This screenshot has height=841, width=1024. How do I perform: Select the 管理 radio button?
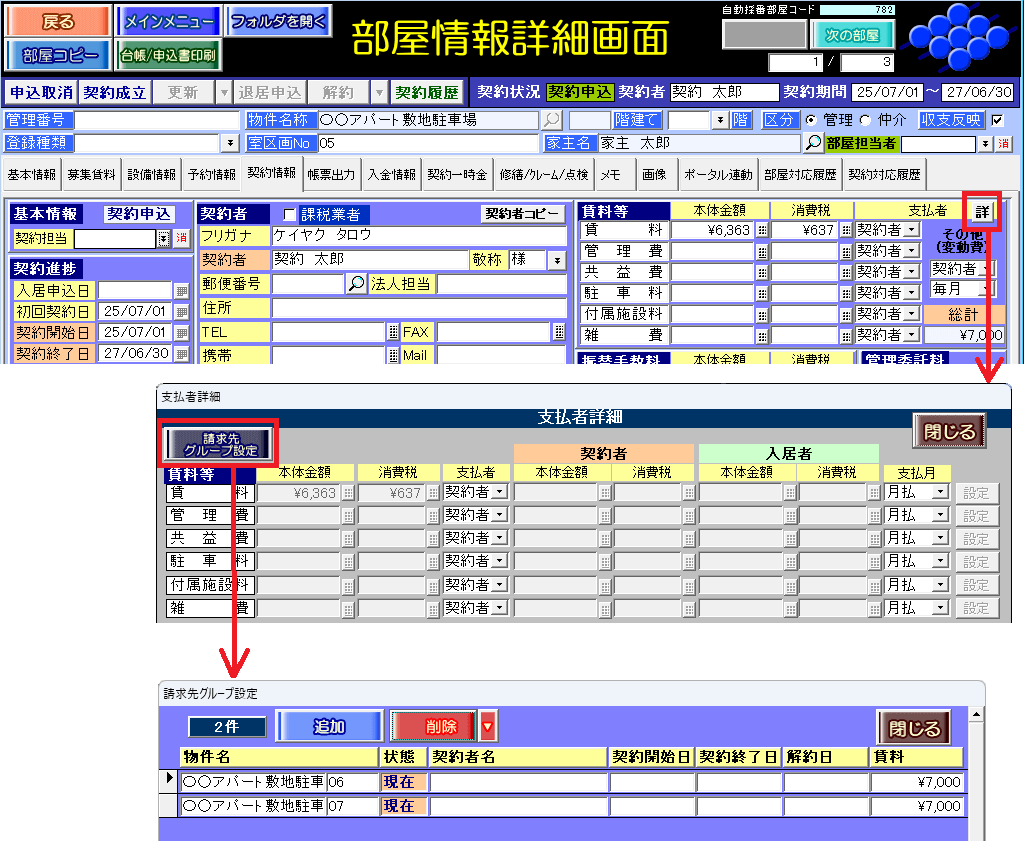point(812,120)
